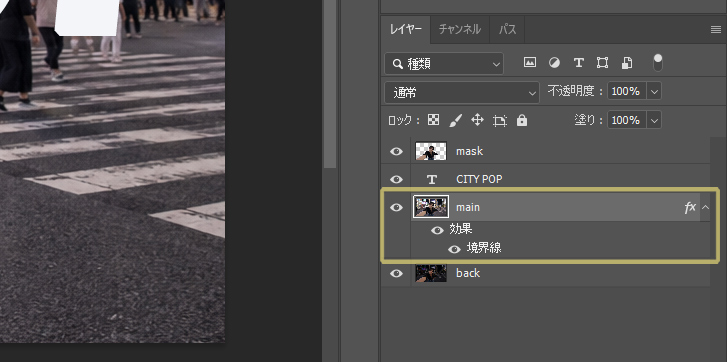Filter layers by pixel layer icon
The image size is (727, 362).
coord(529,63)
